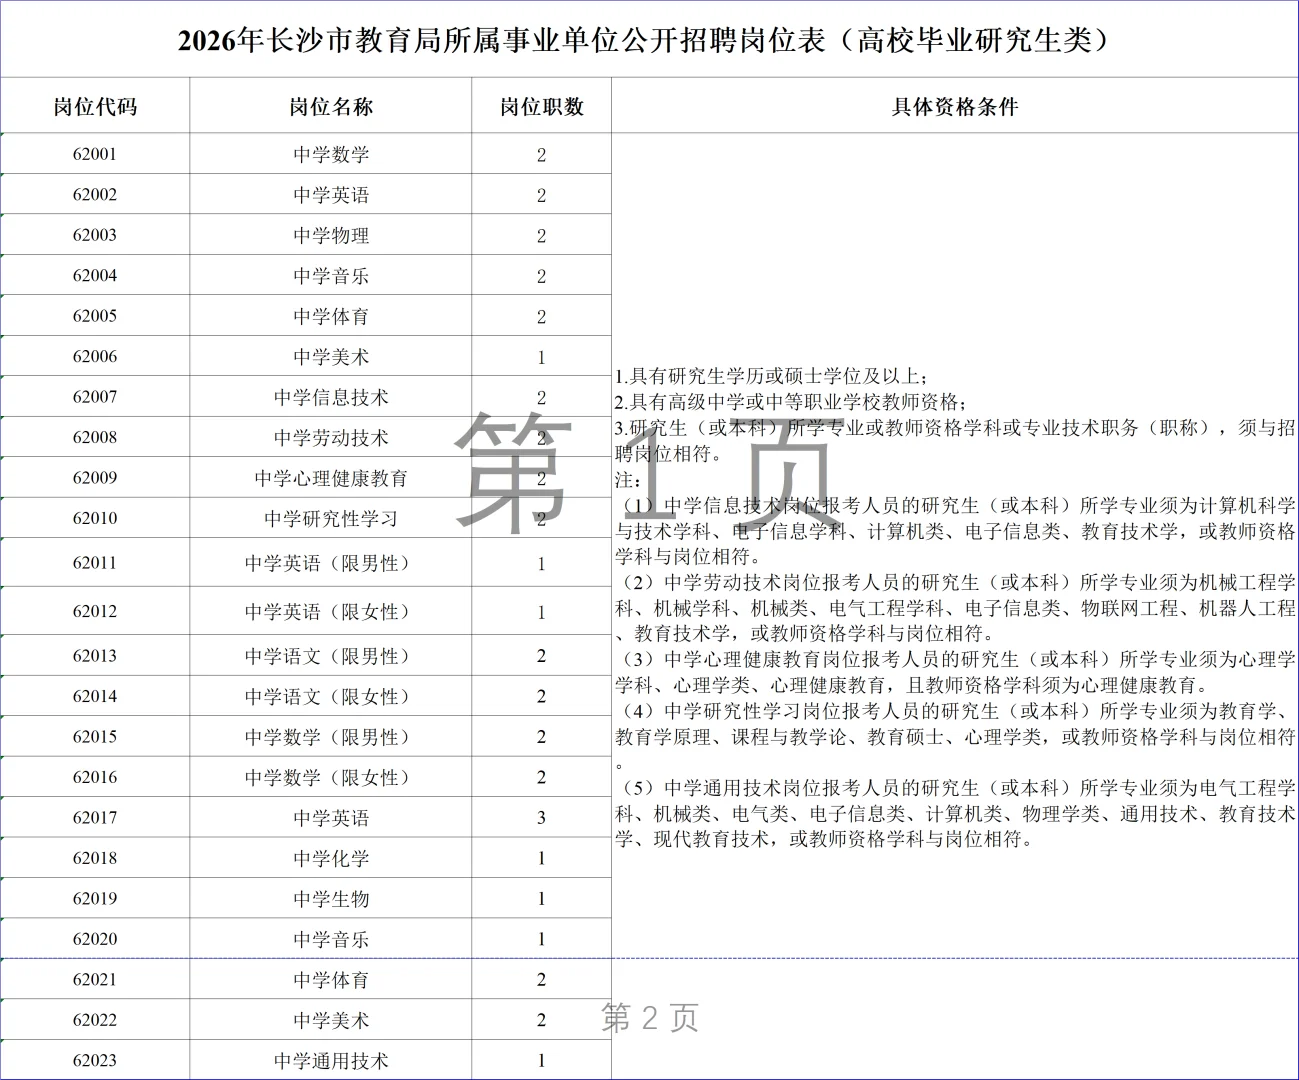Click the "中学英语（限男性）" cell
The image size is (1299, 1080).
(x=331, y=563)
